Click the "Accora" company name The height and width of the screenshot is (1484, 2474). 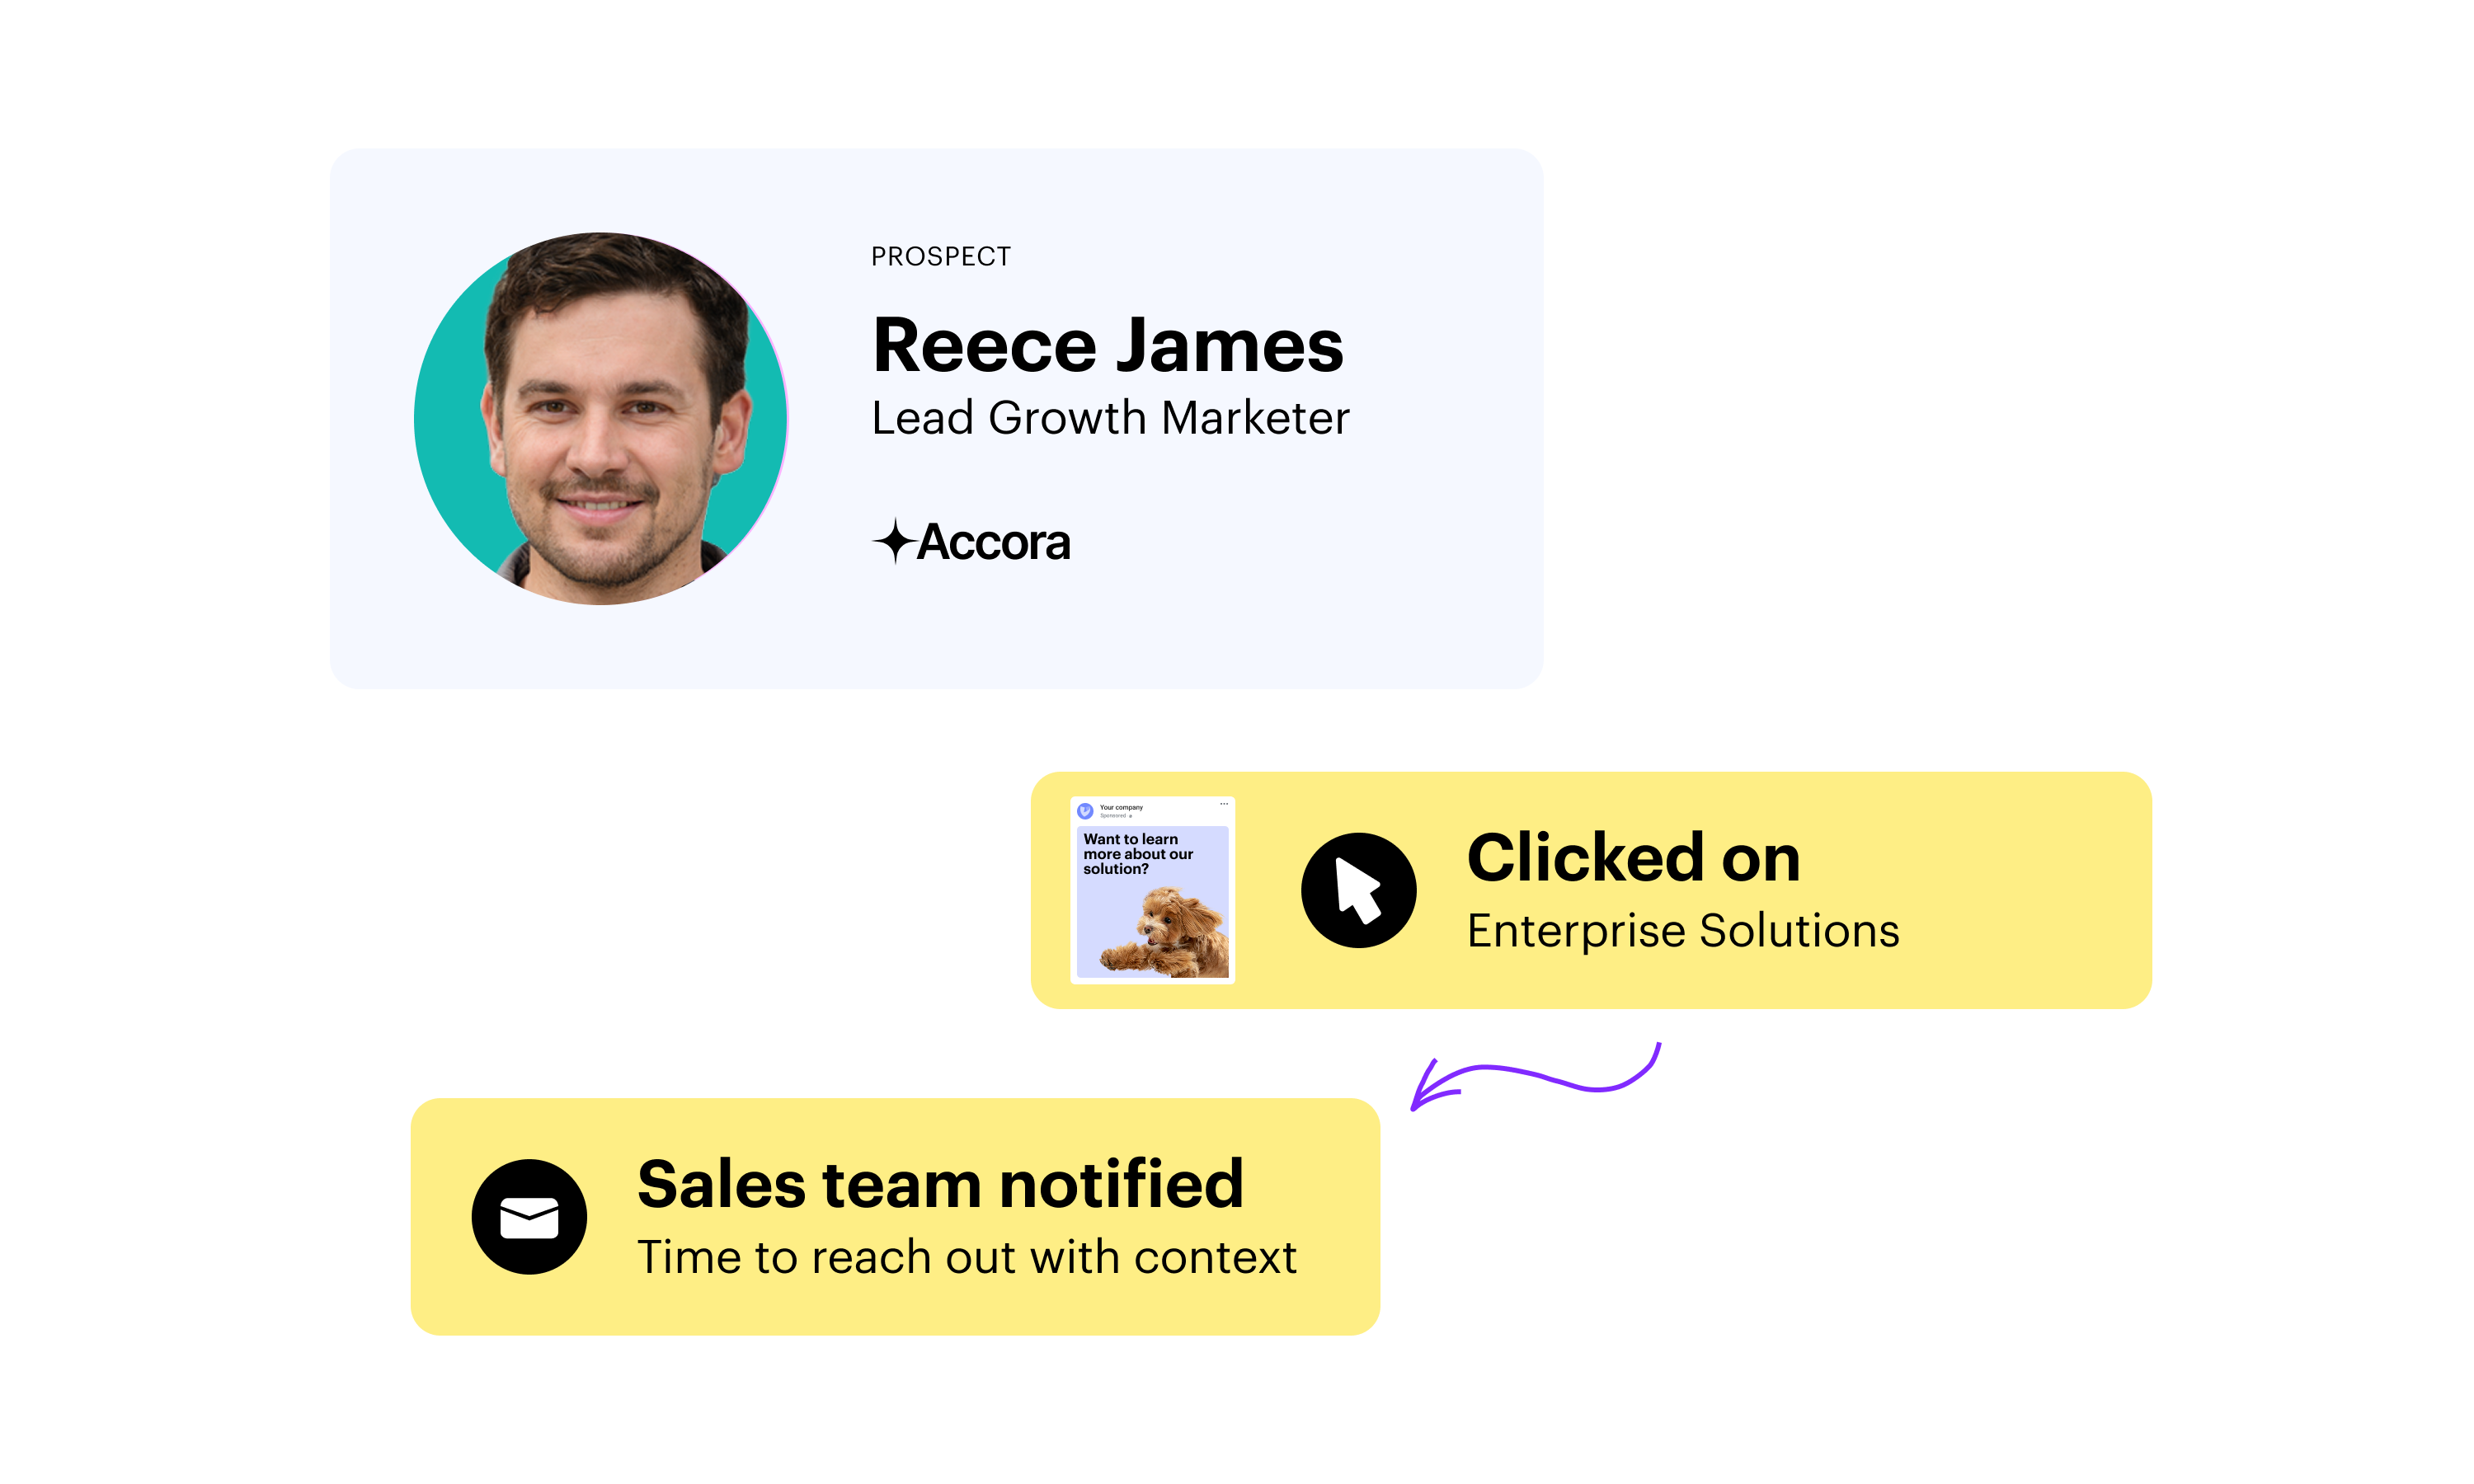(993, 542)
